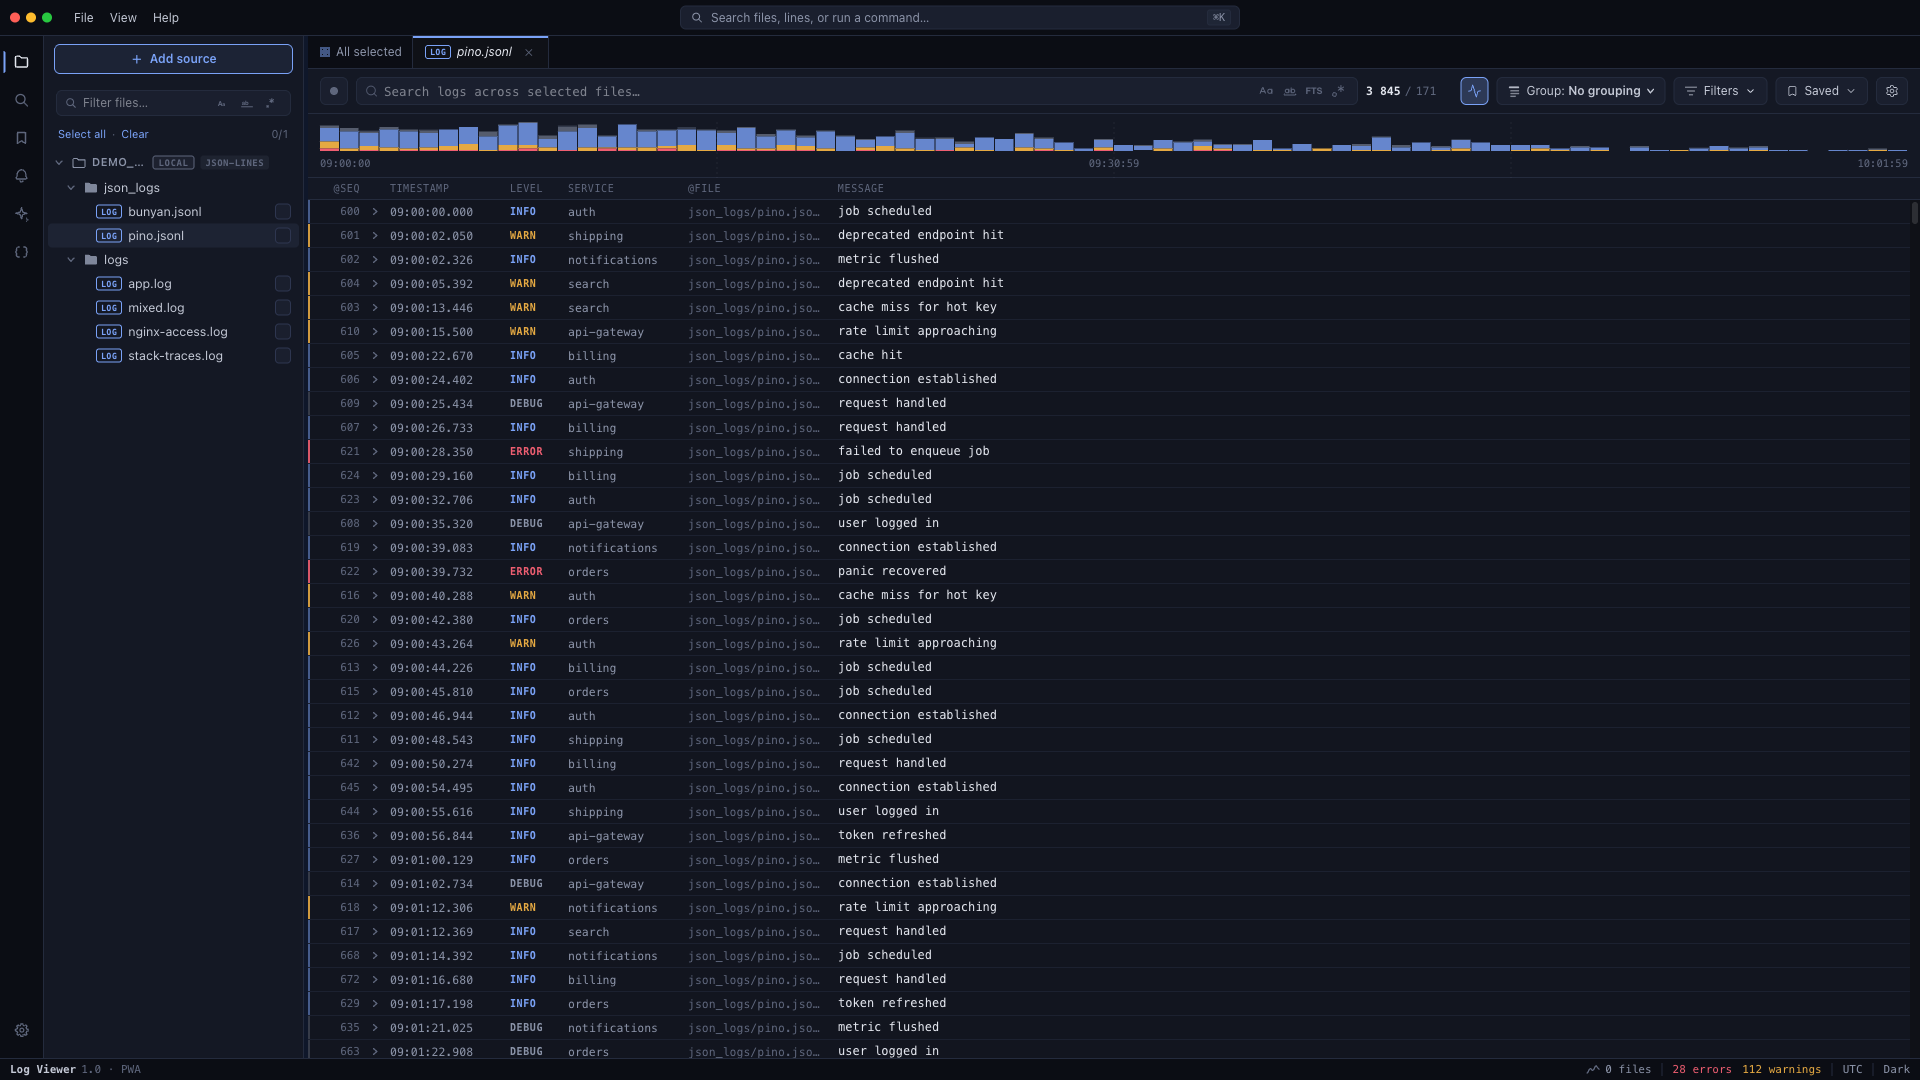Sort by the TIMESTAMP column header

tap(419, 189)
